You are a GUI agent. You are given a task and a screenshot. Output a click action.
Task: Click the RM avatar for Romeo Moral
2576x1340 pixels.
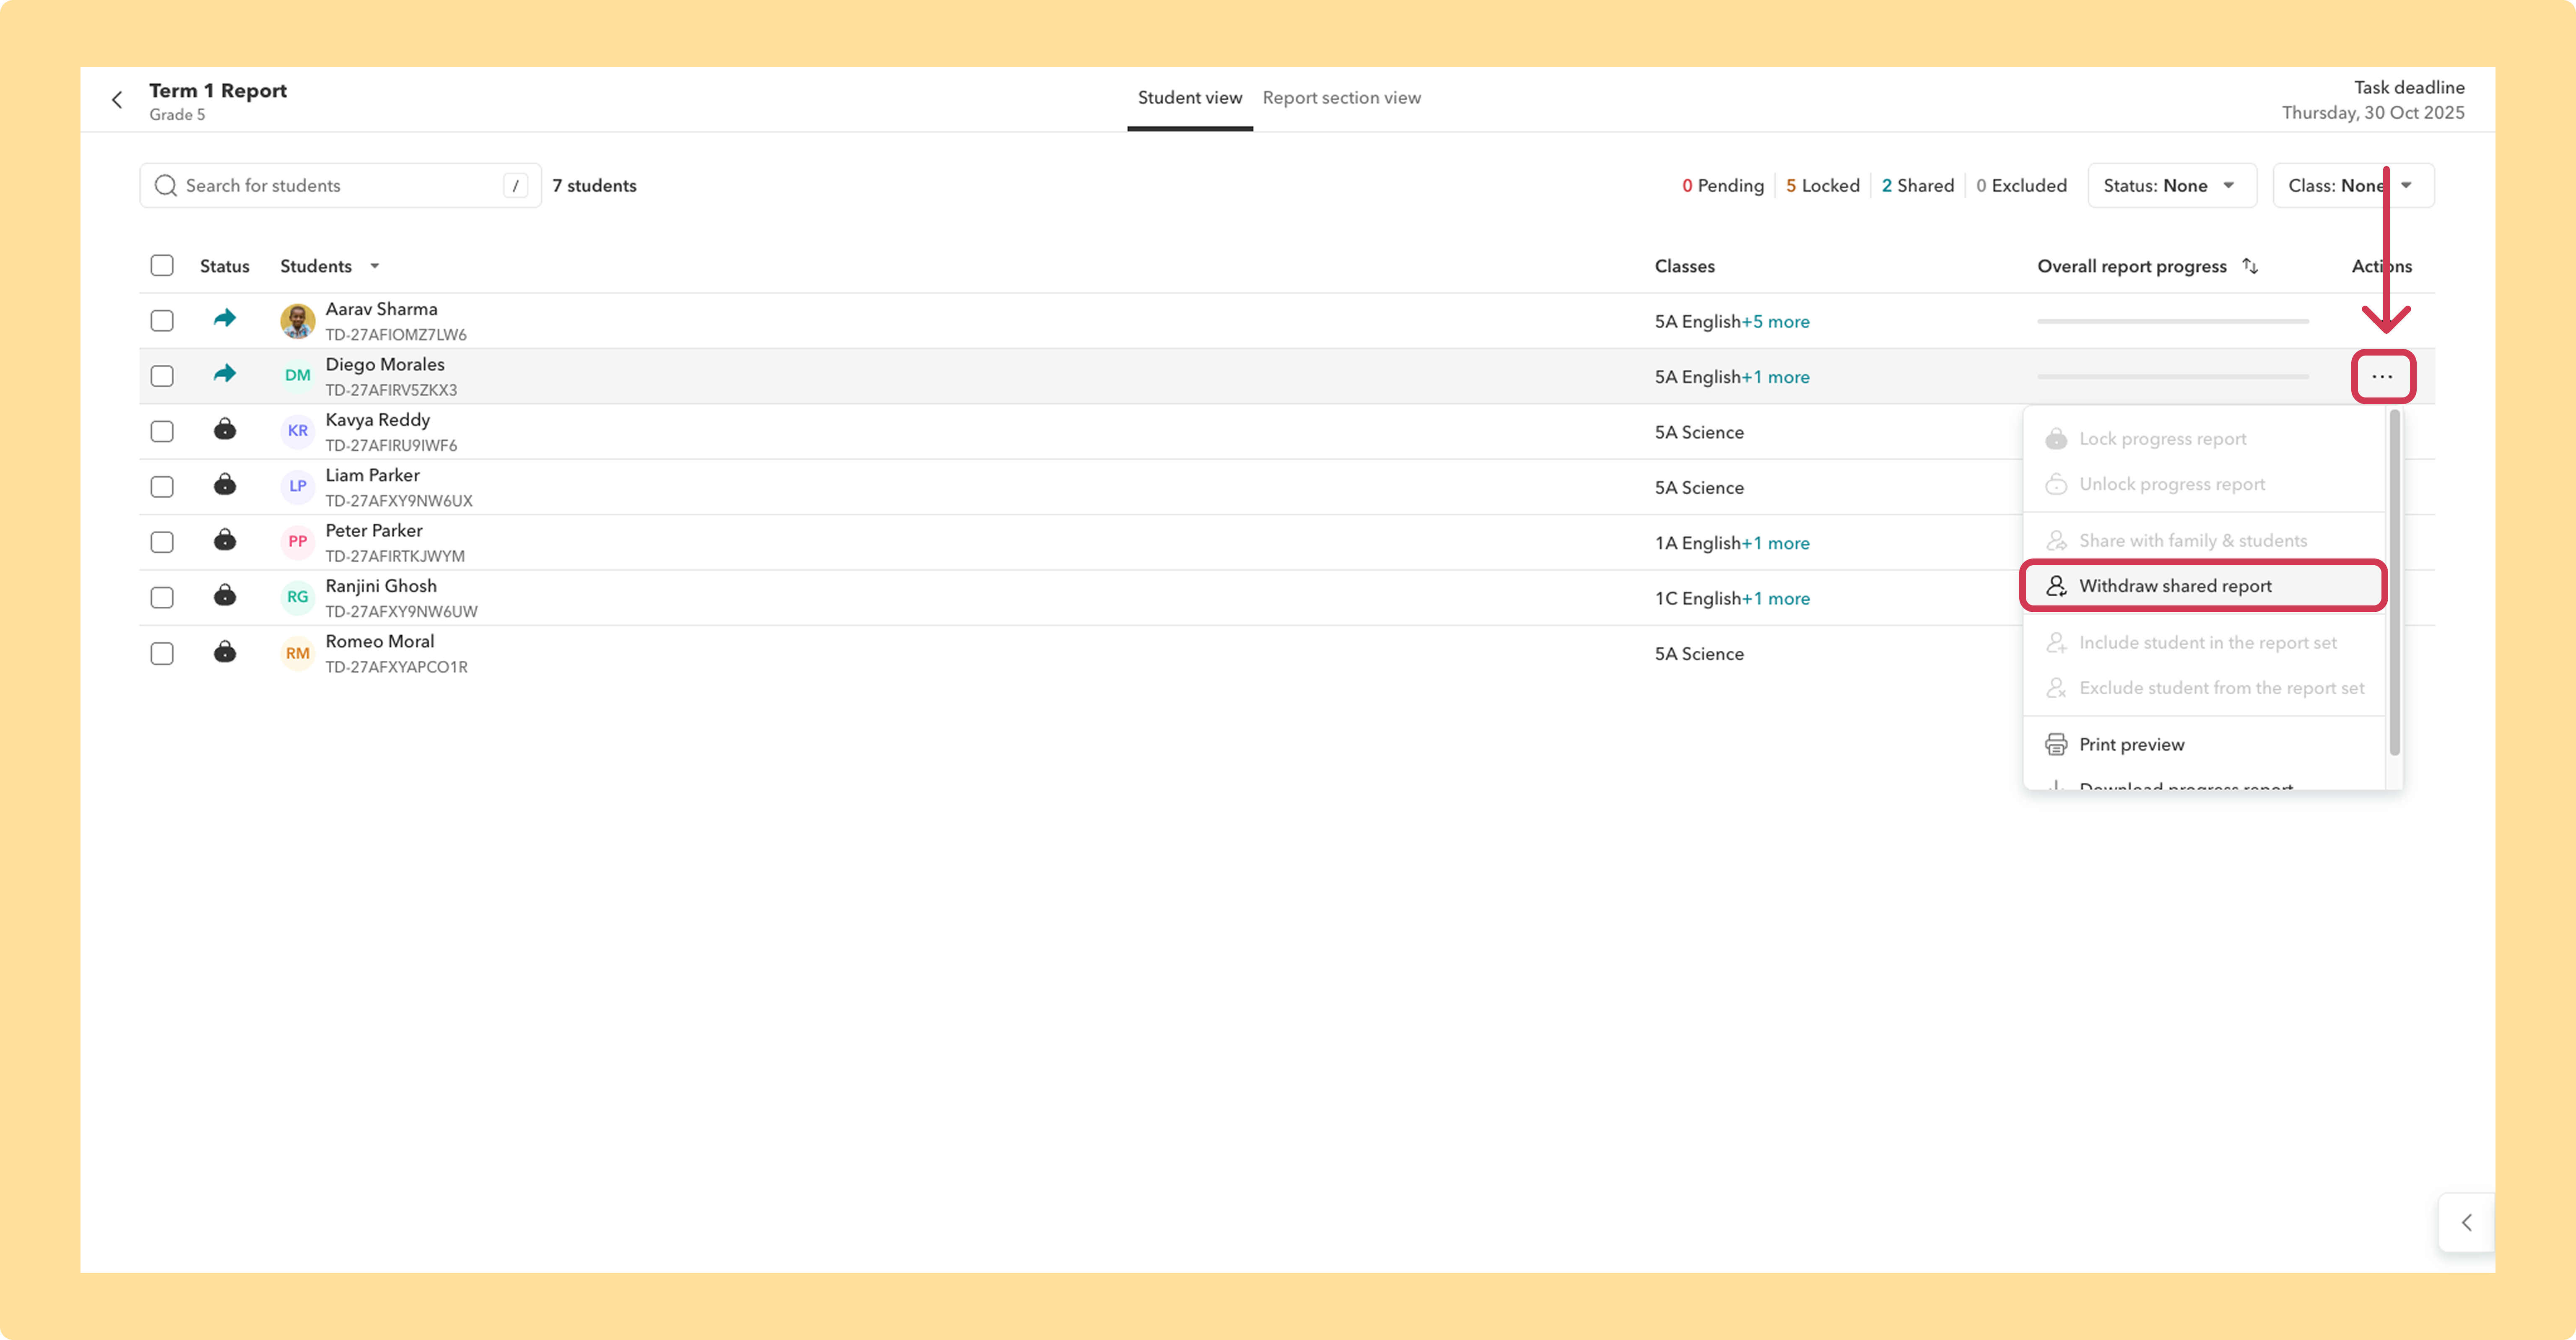(298, 653)
